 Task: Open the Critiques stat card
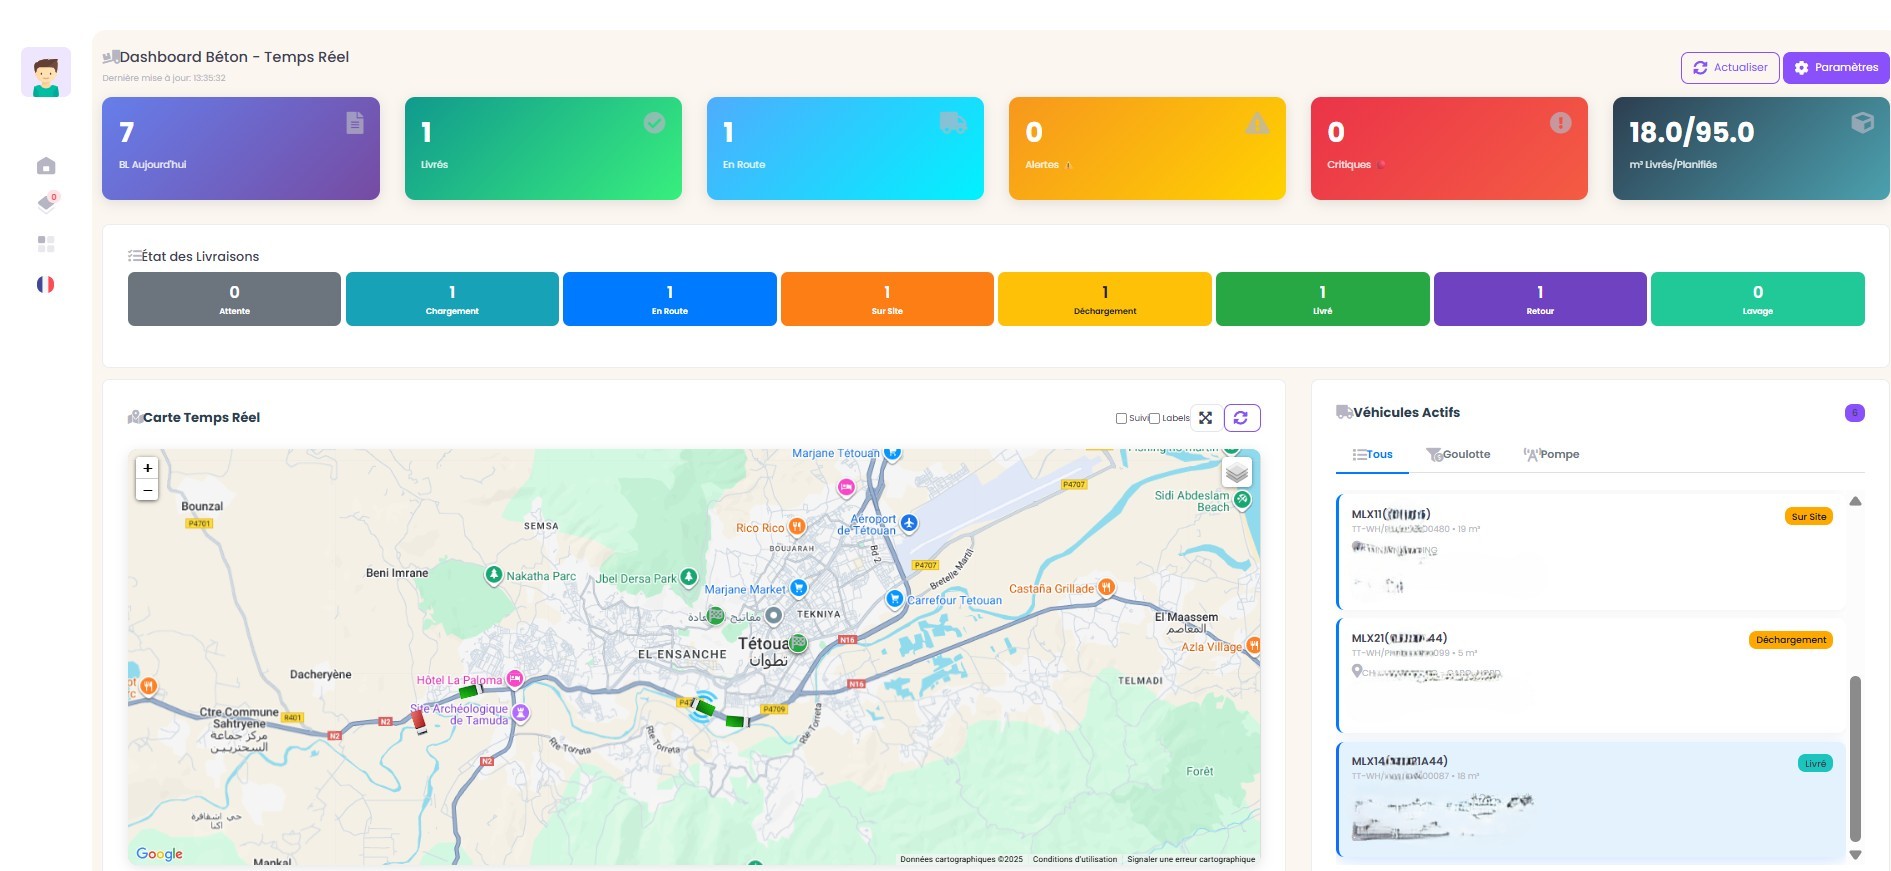click(1449, 148)
